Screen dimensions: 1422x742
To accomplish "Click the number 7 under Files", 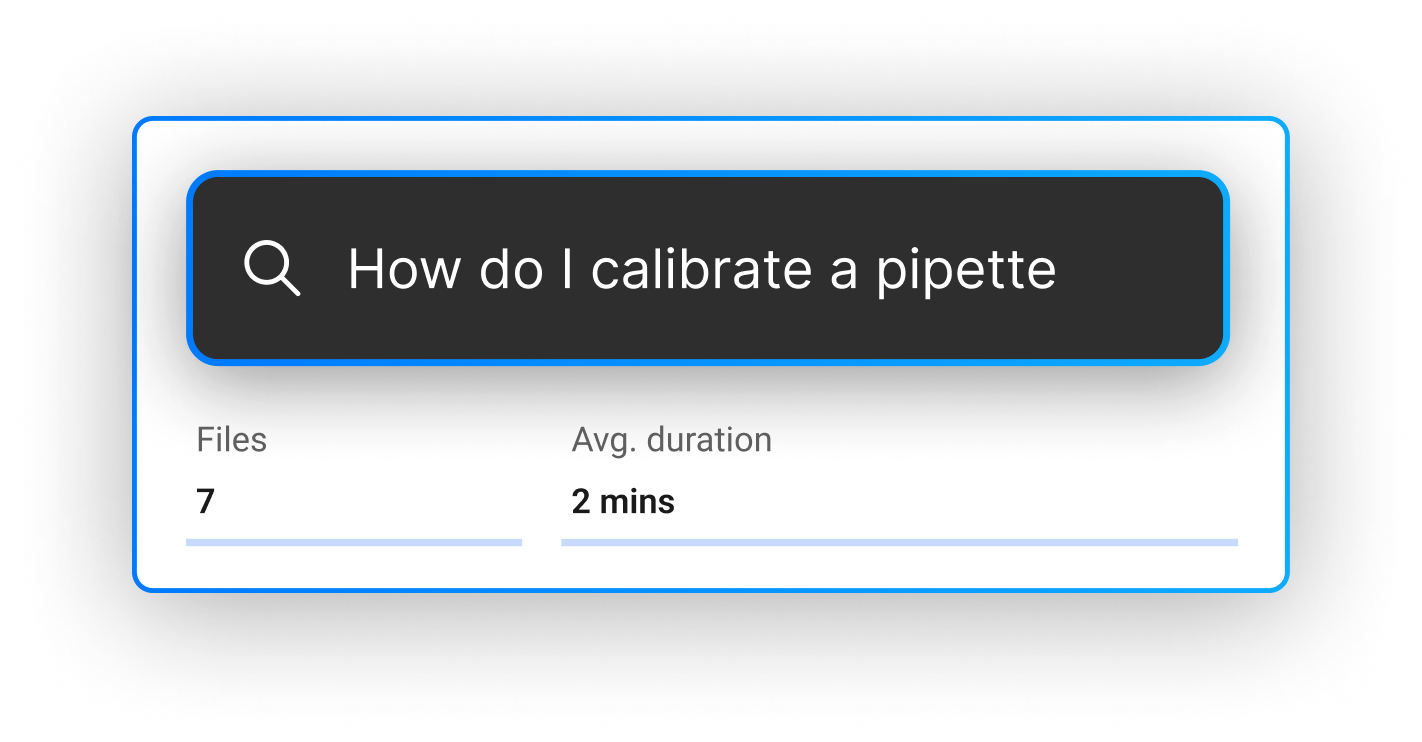I will click(204, 501).
